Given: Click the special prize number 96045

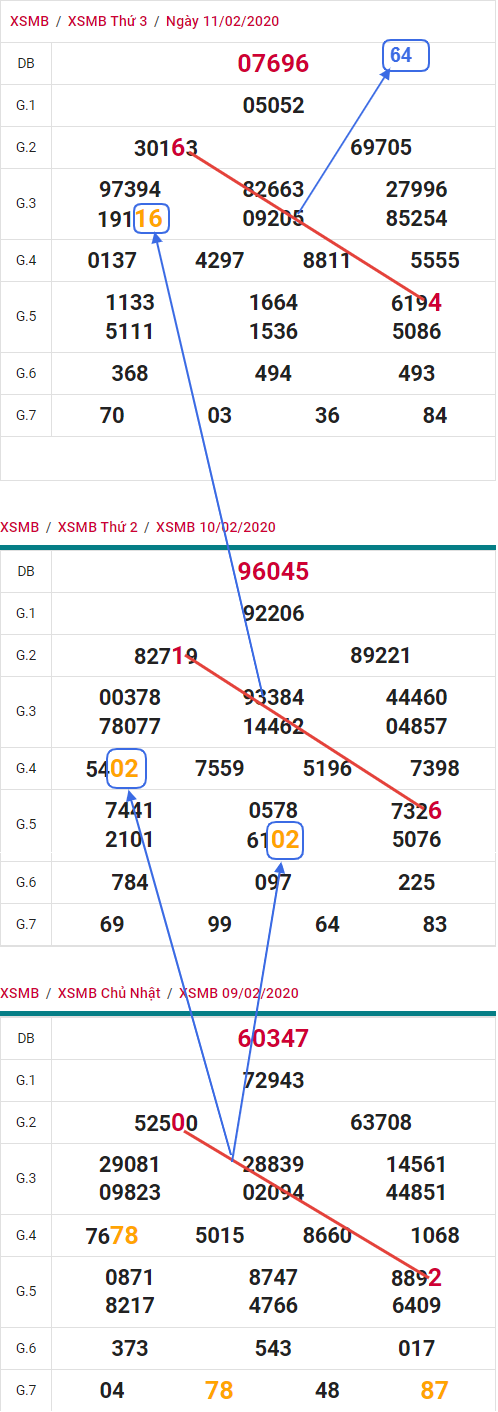Looking at the screenshot, I should pos(273,571).
